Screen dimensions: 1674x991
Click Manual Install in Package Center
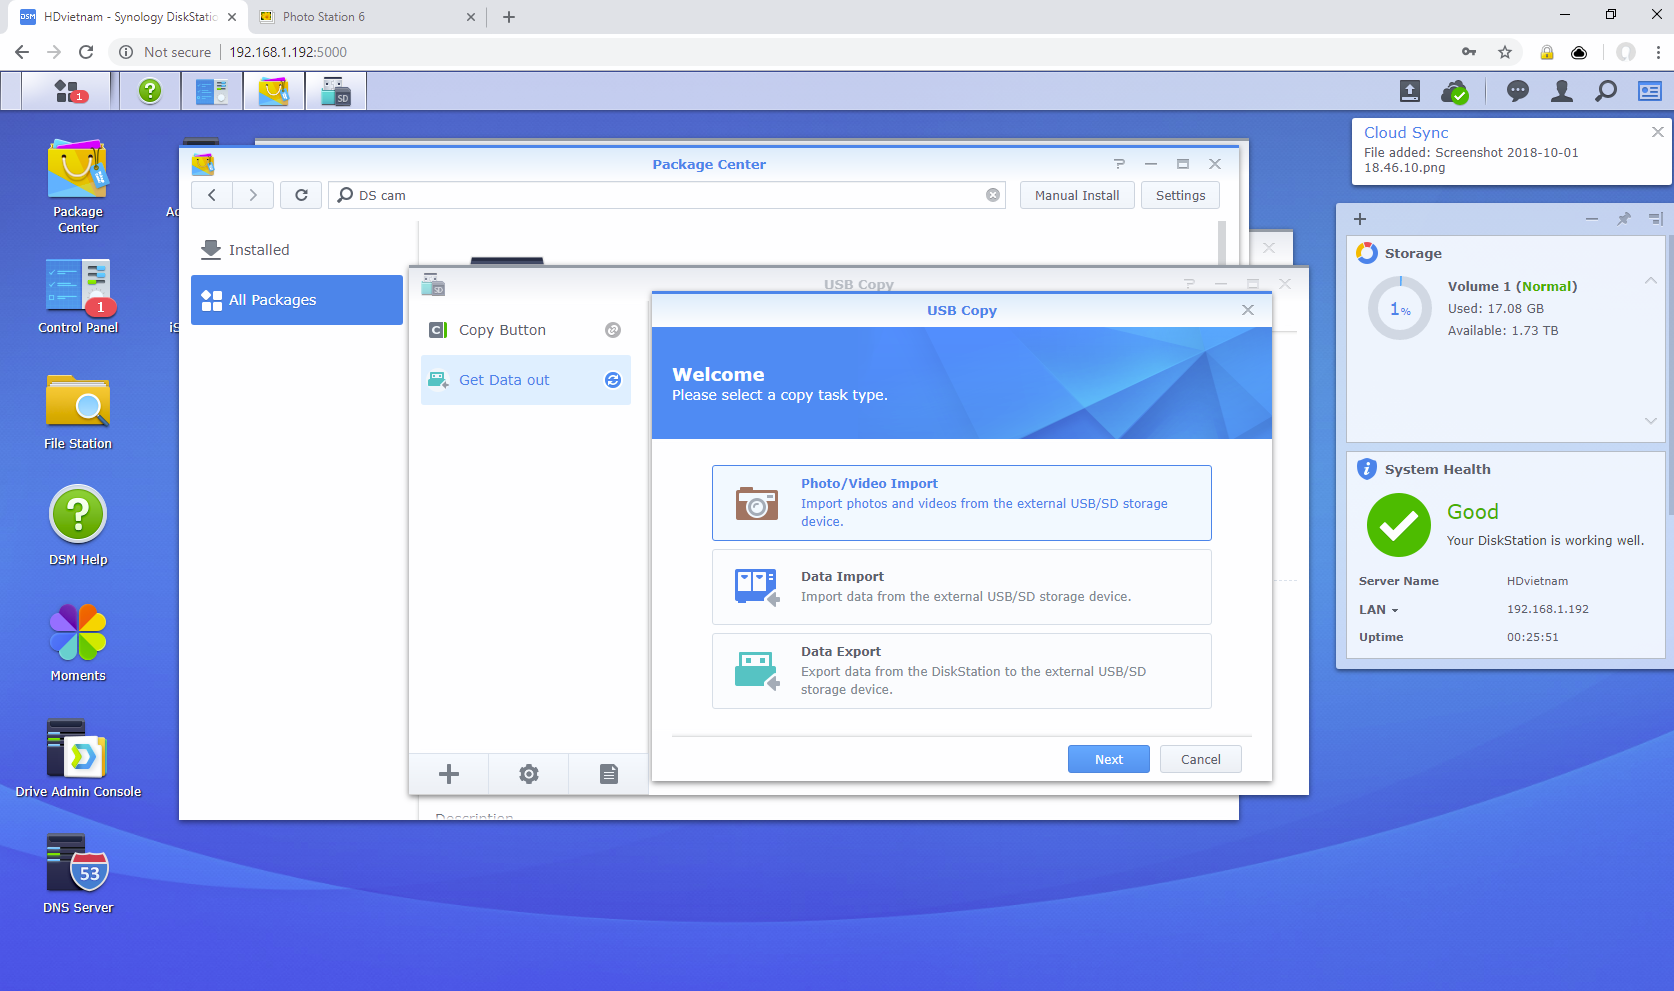(1077, 195)
